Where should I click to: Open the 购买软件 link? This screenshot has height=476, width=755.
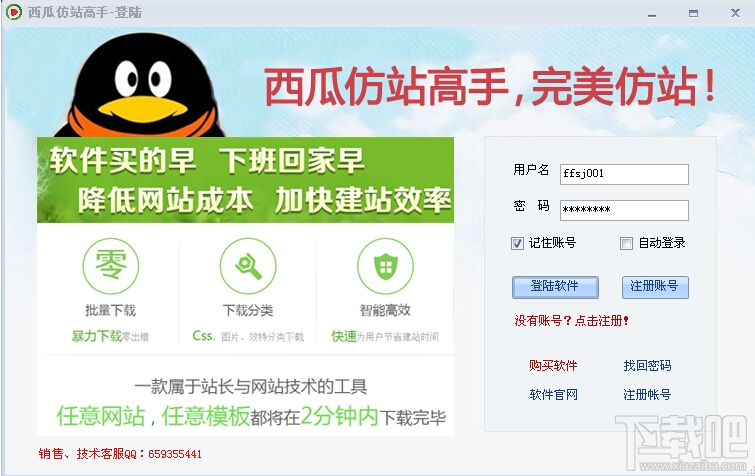[x=553, y=366]
